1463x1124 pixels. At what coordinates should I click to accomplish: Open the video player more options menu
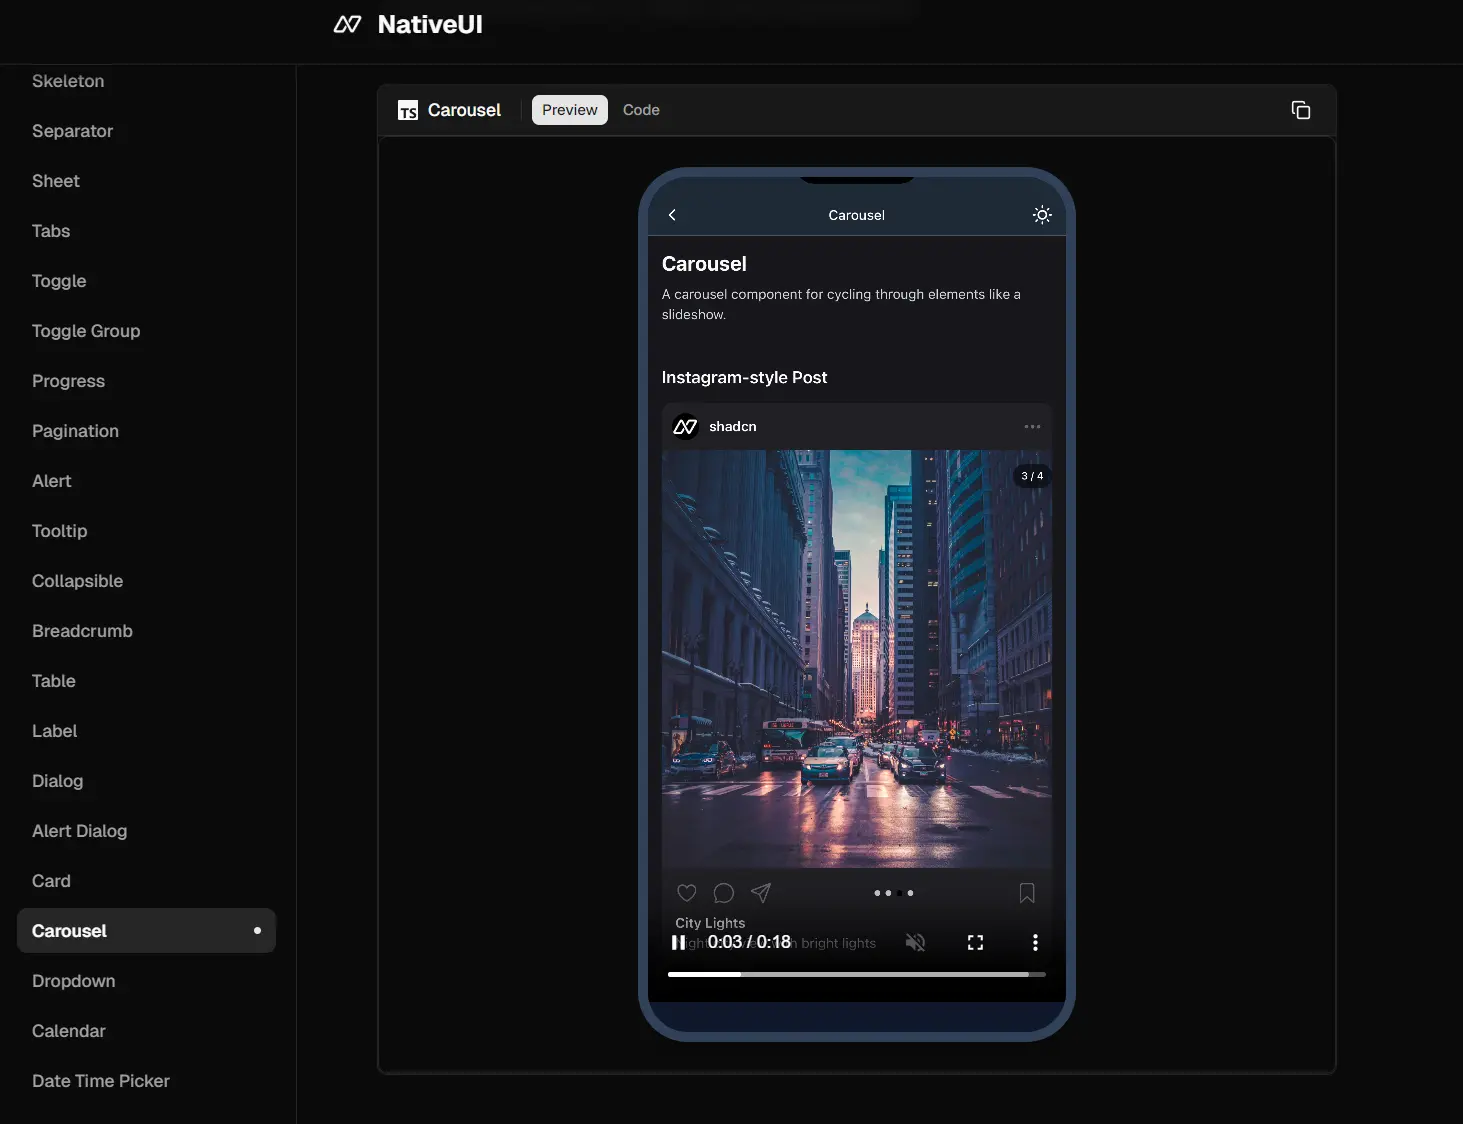pyautogui.click(x=1035, y=942)
